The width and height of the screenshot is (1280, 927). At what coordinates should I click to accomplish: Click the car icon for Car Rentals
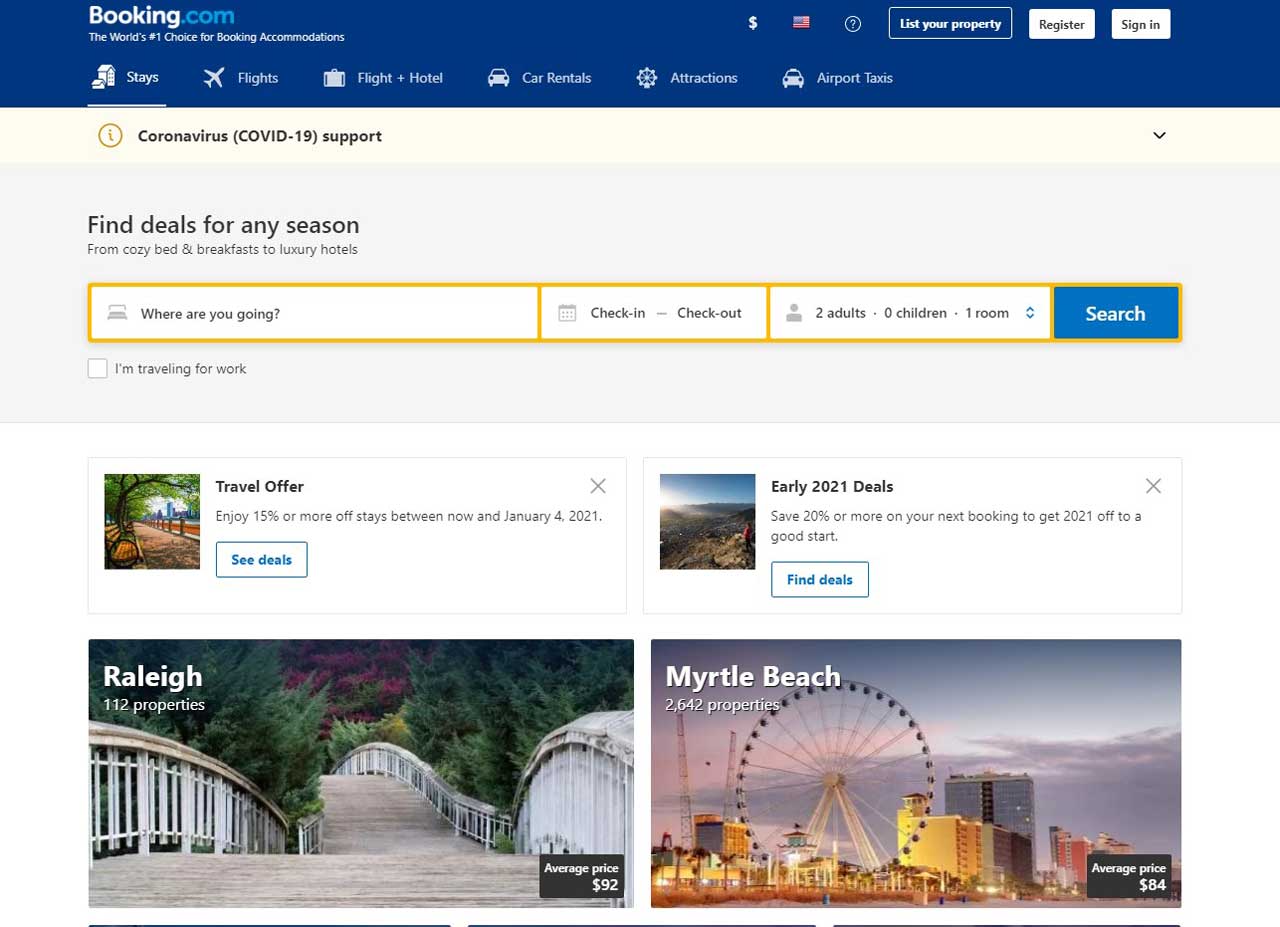[x=498, y=78]
